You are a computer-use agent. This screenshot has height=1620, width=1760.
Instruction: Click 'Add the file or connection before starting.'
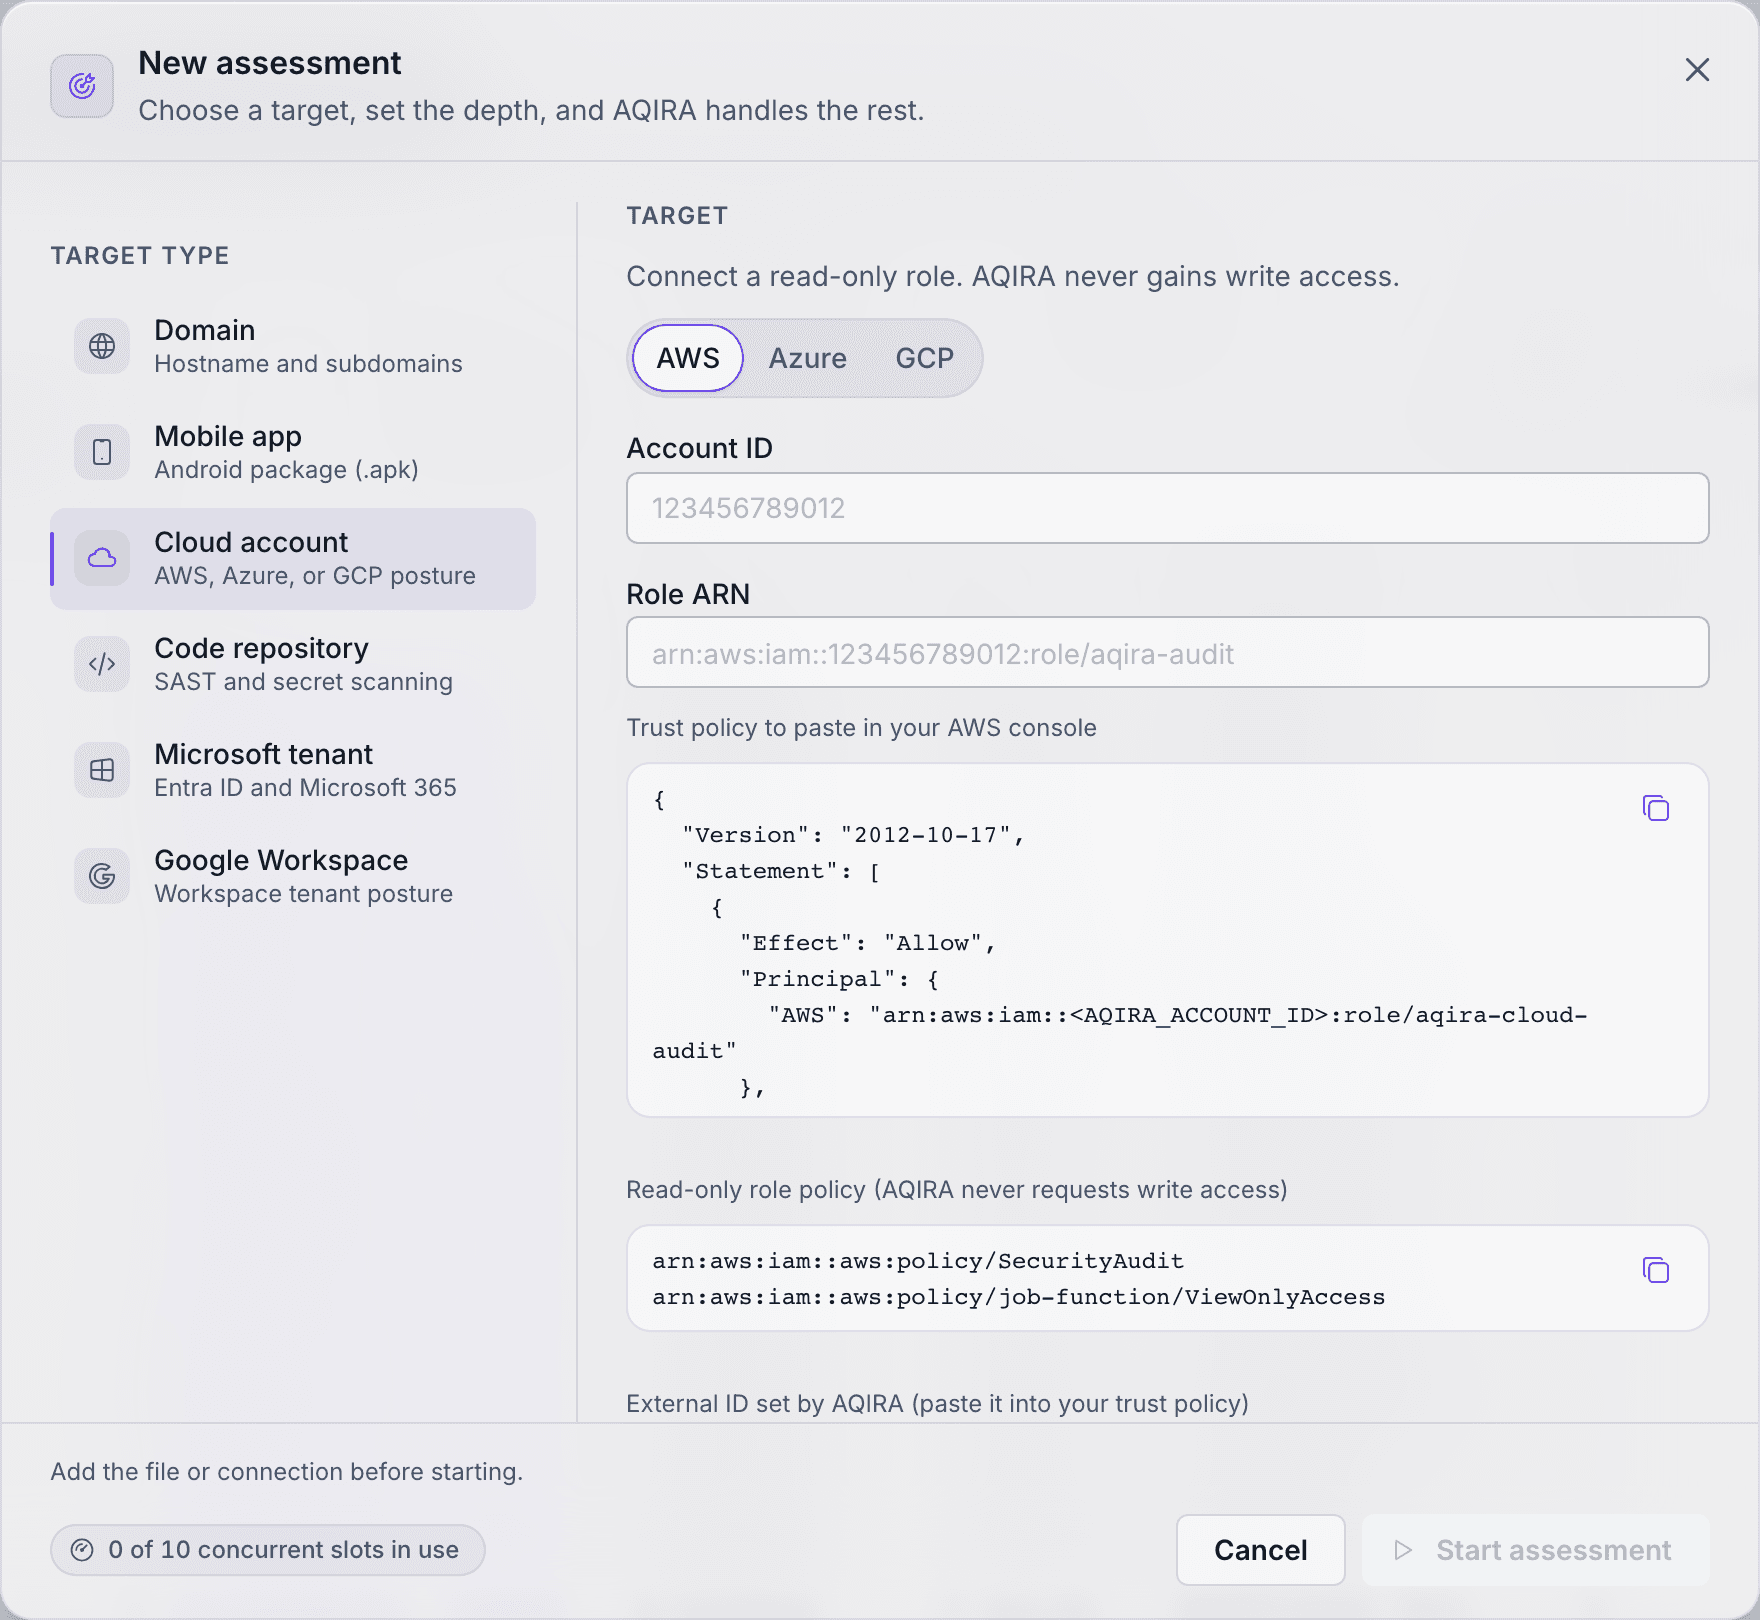(x=287, y=1472)
